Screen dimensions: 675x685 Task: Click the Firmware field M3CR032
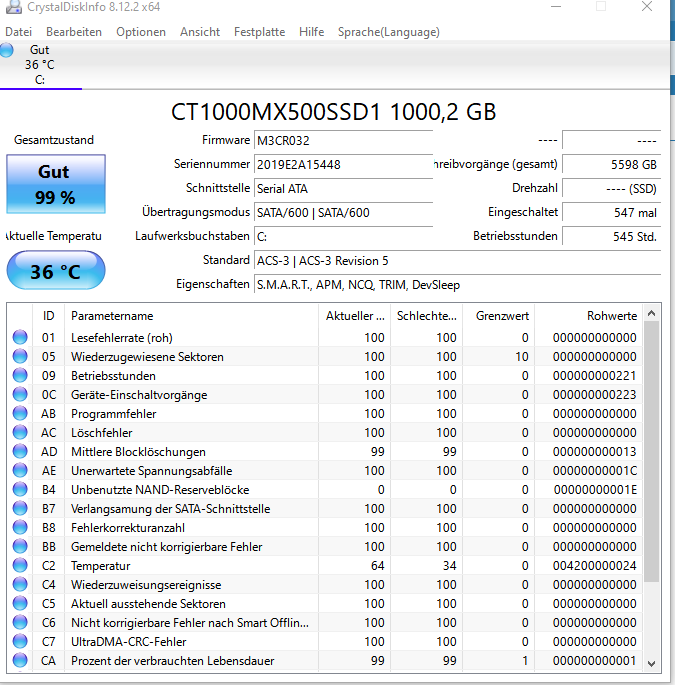click(343, 141)
